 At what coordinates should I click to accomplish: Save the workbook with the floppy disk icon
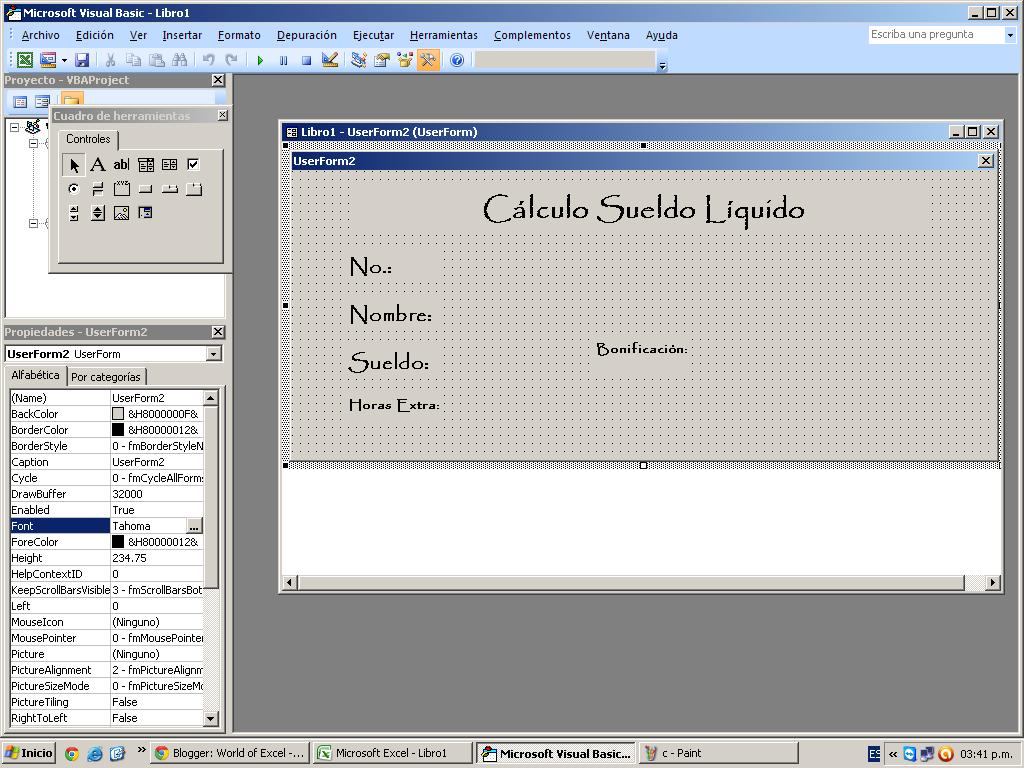tap(82, 60)
